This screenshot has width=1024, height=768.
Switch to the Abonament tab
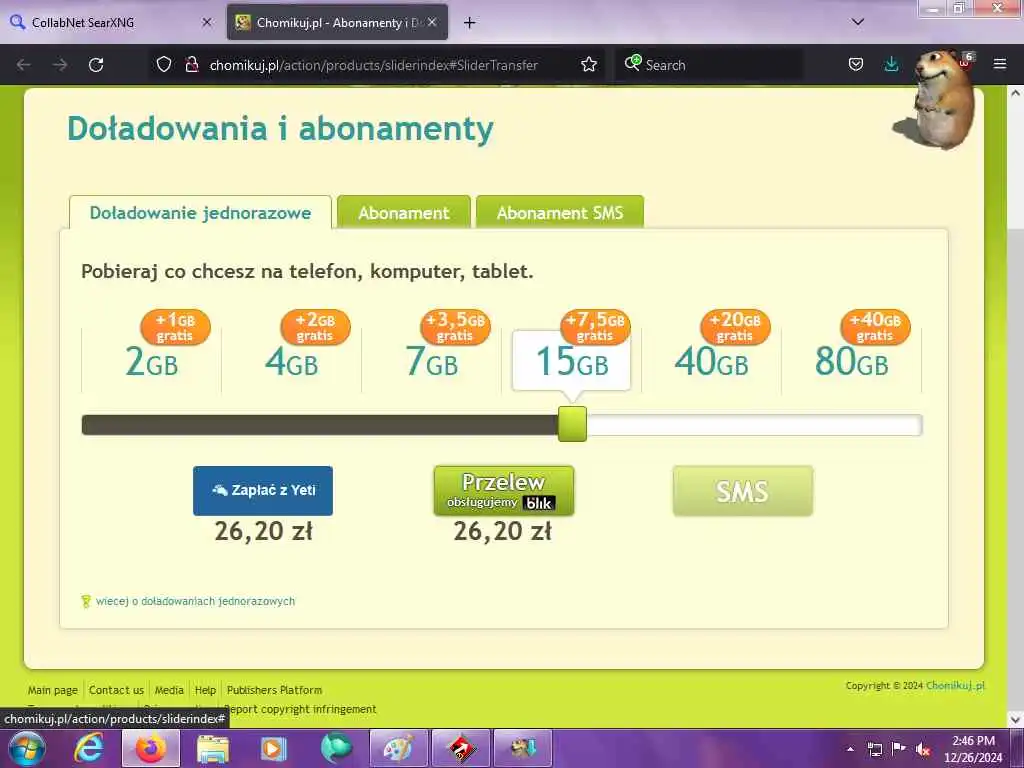[404, 213]
